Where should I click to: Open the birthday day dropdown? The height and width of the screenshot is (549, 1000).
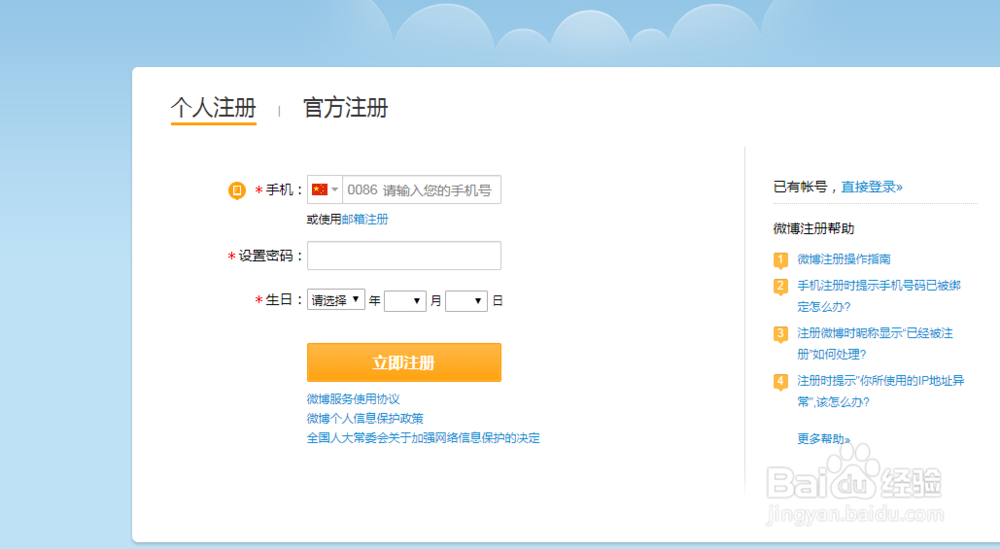(466, 301)
